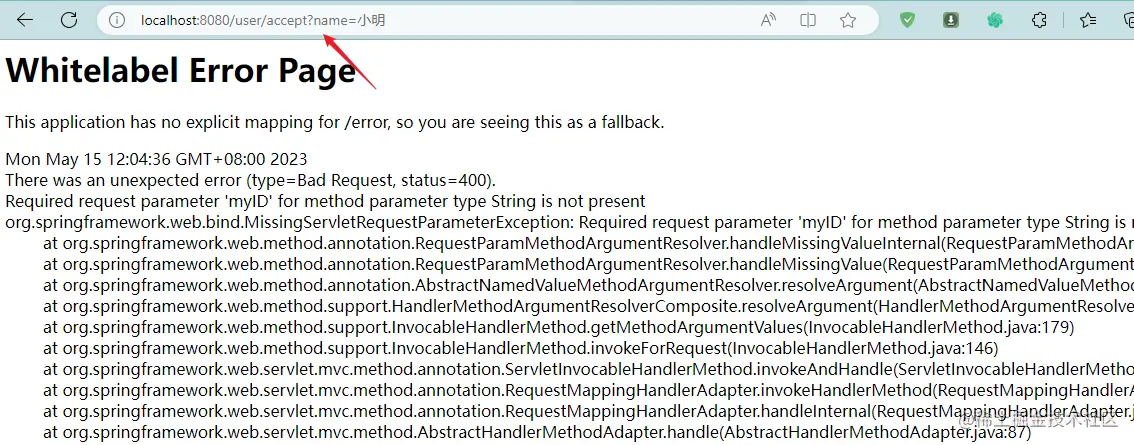Click the InvocableHandlerMethod.java:179 stack line

tap(559, 327)
